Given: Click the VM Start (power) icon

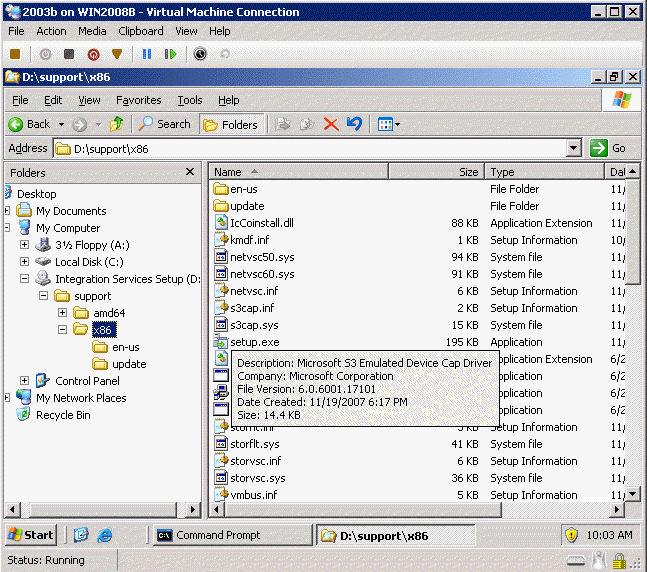Looking at the screenshot, I should pos(45,54).
